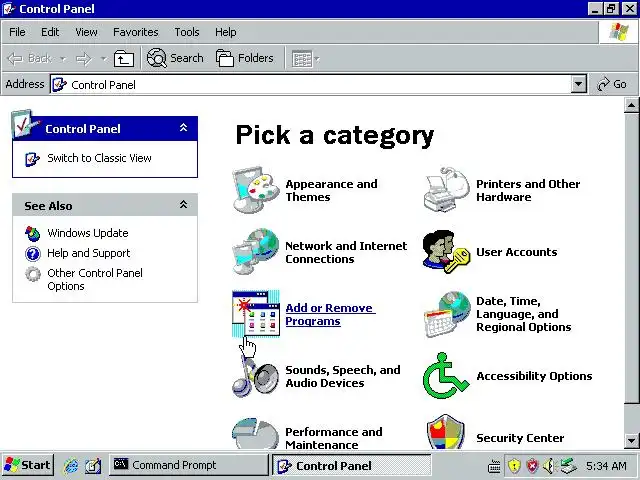The image size is (640, 480).
Task: Open the Help and Support link
Action: pyautogui.click(x=89, y=253)
